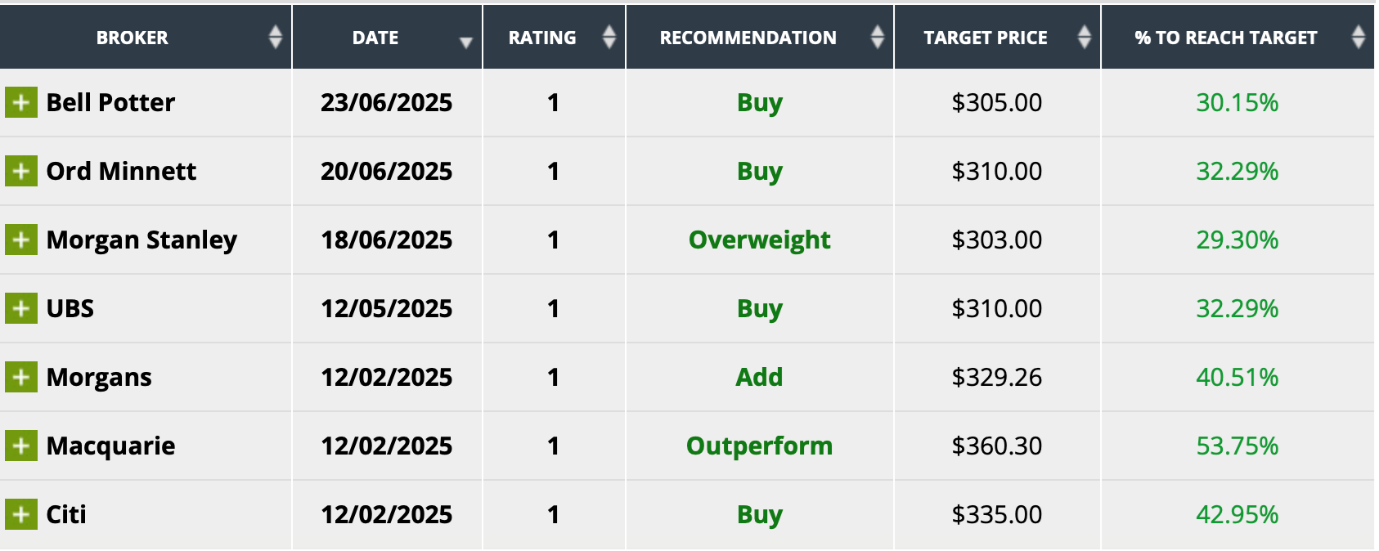Click sort arrows in Broker column header

(x=276, y=38)
